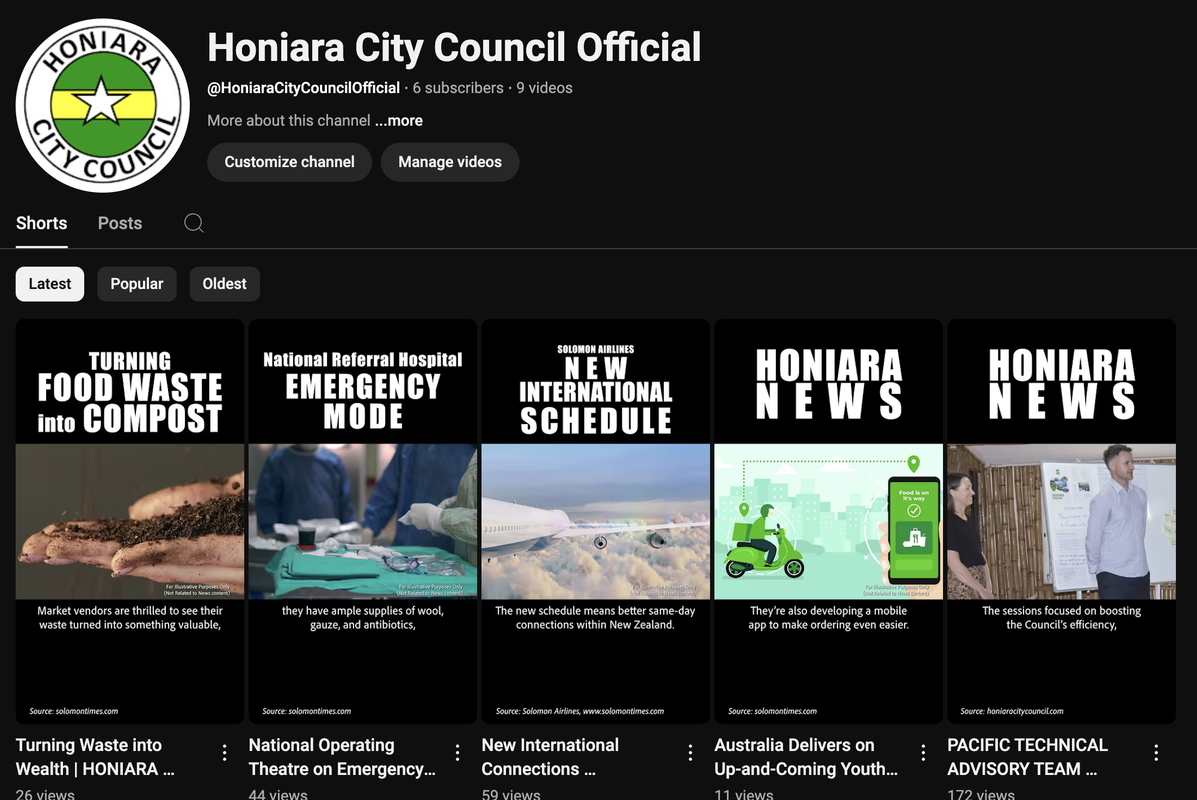This screenshot has width=1197, height=800.
Task: Open PACIFIC TECHNICAL ADVISORY TEAM title link
Action: point(1028,756)
